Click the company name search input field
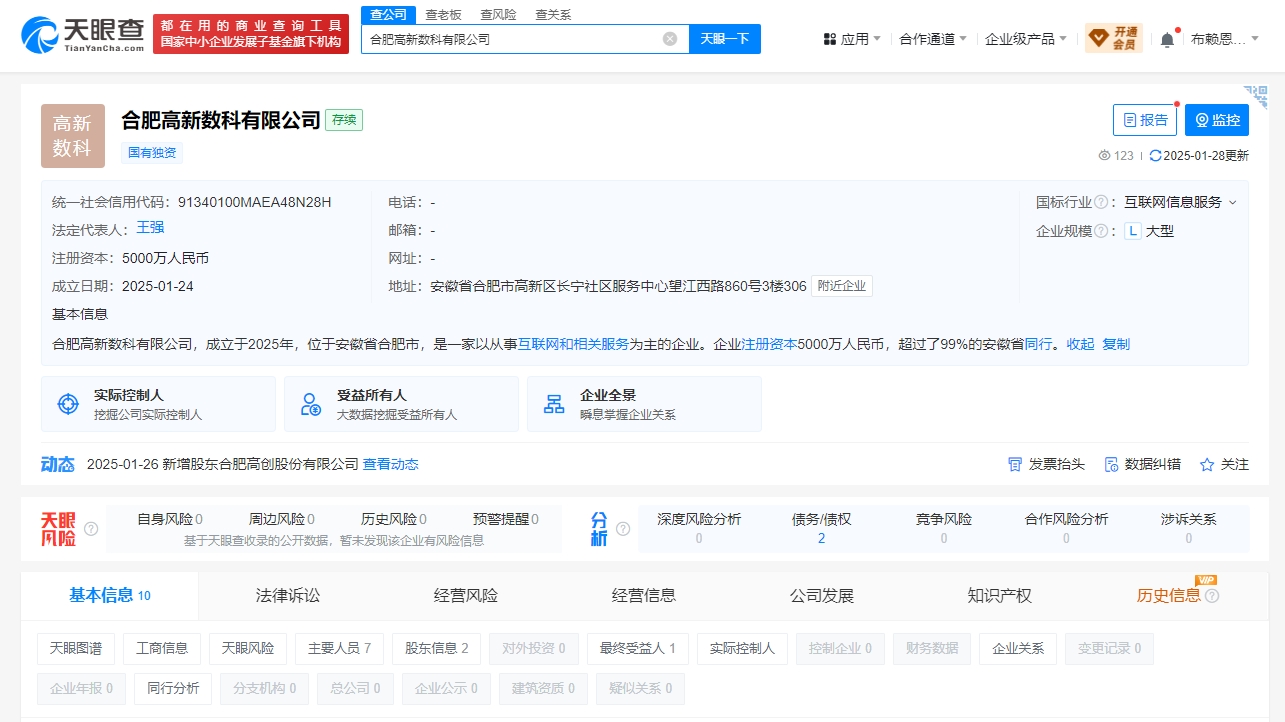Screen dimensions: 1285x722 (x=510, y=39)
